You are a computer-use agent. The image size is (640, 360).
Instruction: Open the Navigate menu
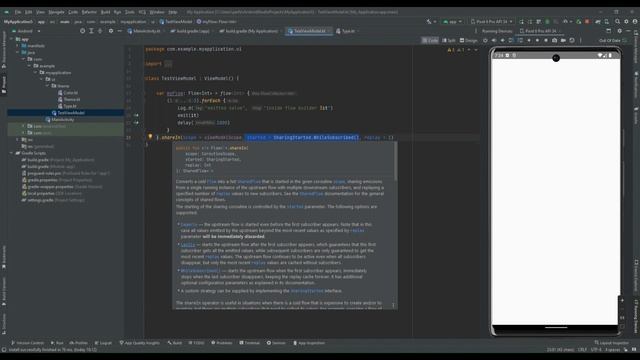coord(56,12)
